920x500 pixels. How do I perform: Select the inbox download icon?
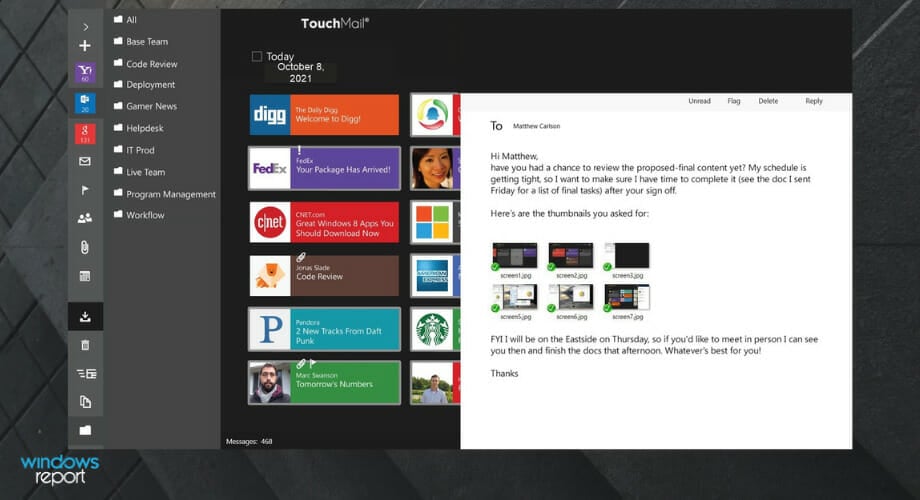pyautogui.click(x=85, y=317)
